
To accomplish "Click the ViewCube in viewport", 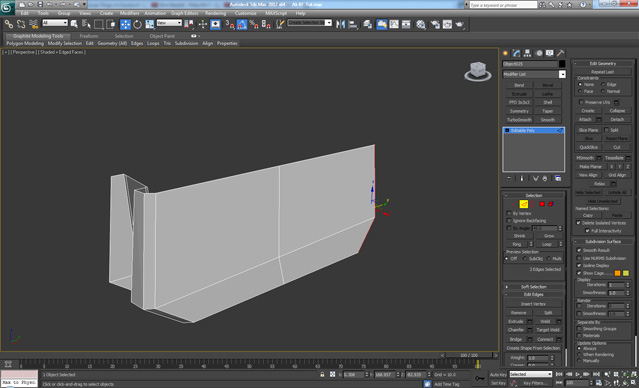I will point(478,71).
